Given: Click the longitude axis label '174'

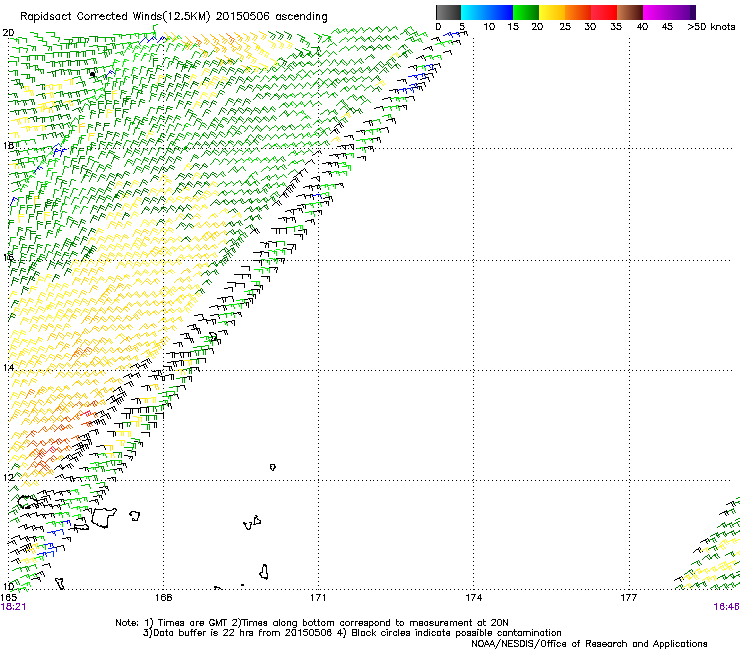Looking at the screenshot, I should (x=473, y=598).
